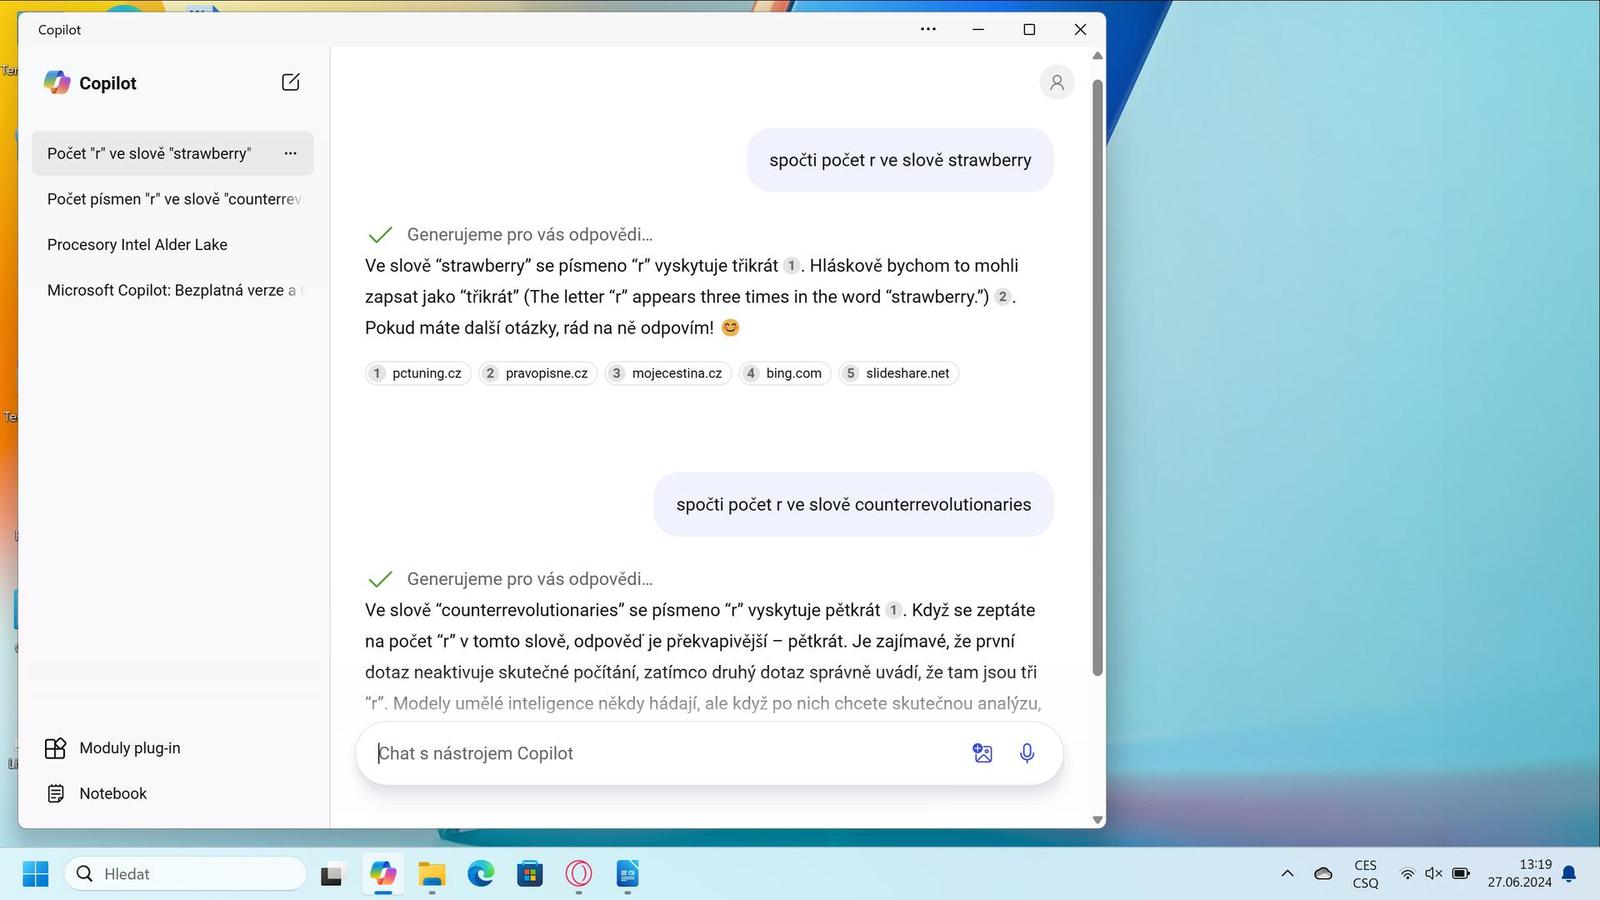Open the notifications bell icon
1600x900 pixels.
(1569, 874)
